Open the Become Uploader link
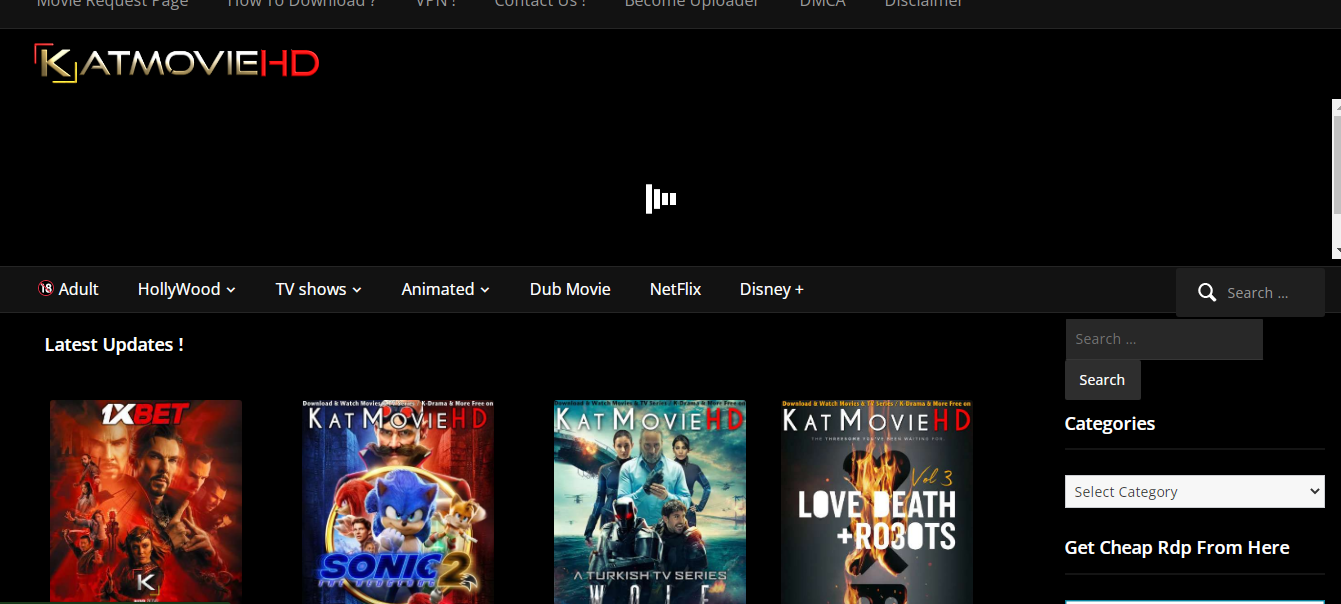 point(692,4)
